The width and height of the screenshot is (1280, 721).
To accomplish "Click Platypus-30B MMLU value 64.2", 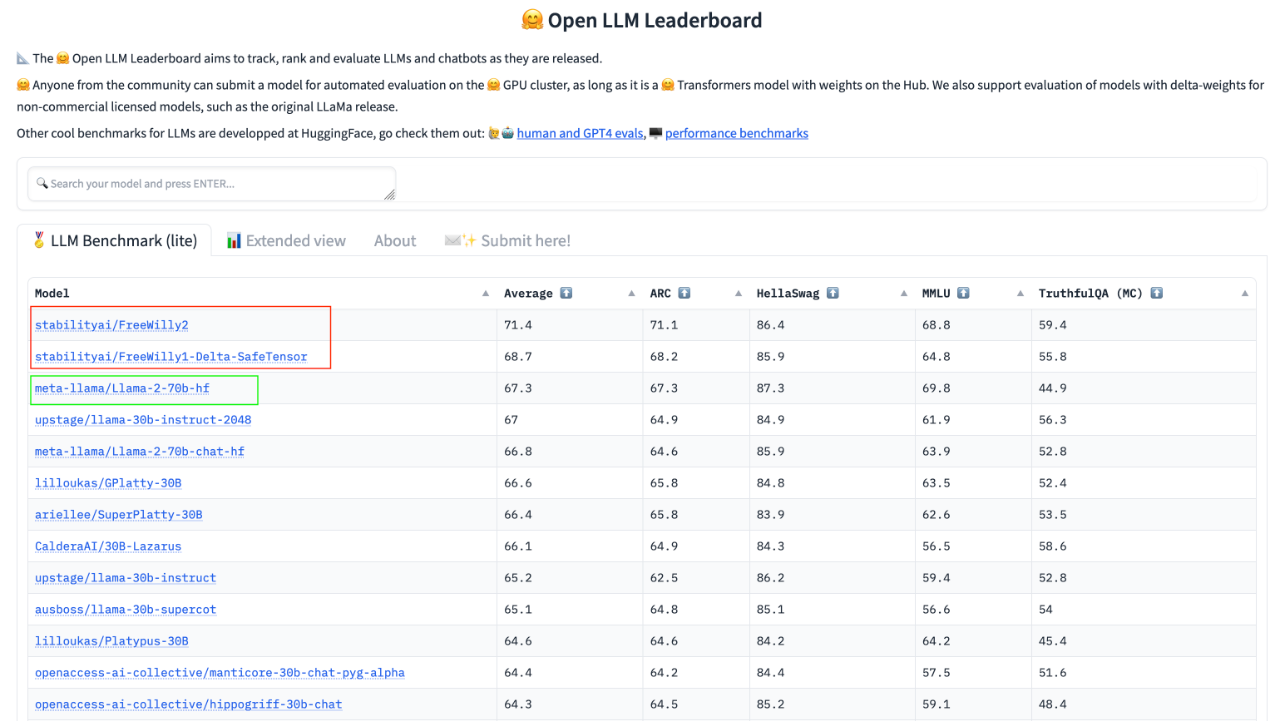I will pyautogui.click(x=936, y=641).
